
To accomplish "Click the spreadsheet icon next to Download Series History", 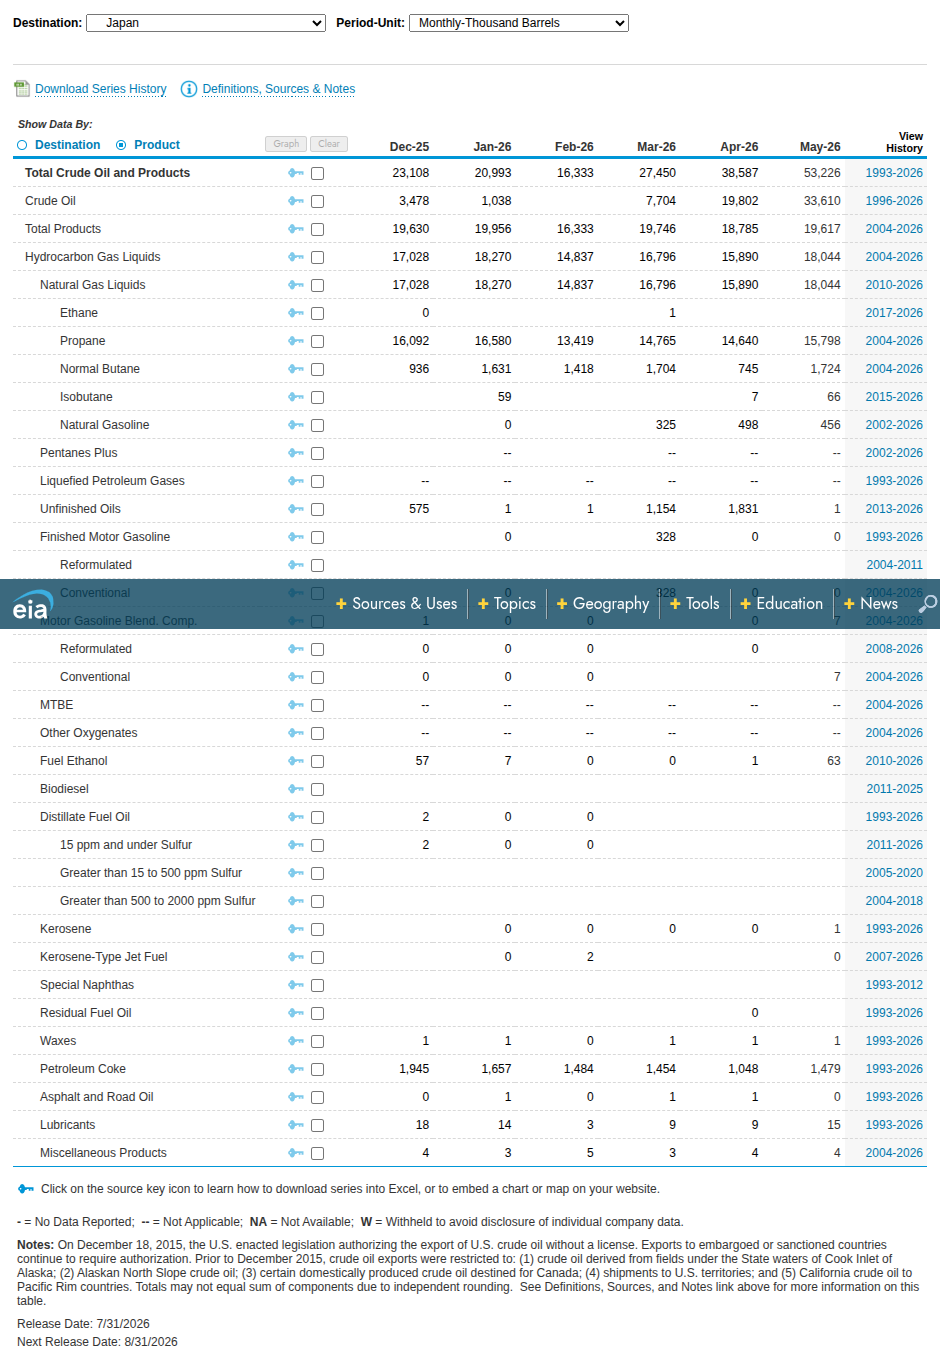I will tap(22, 89).
